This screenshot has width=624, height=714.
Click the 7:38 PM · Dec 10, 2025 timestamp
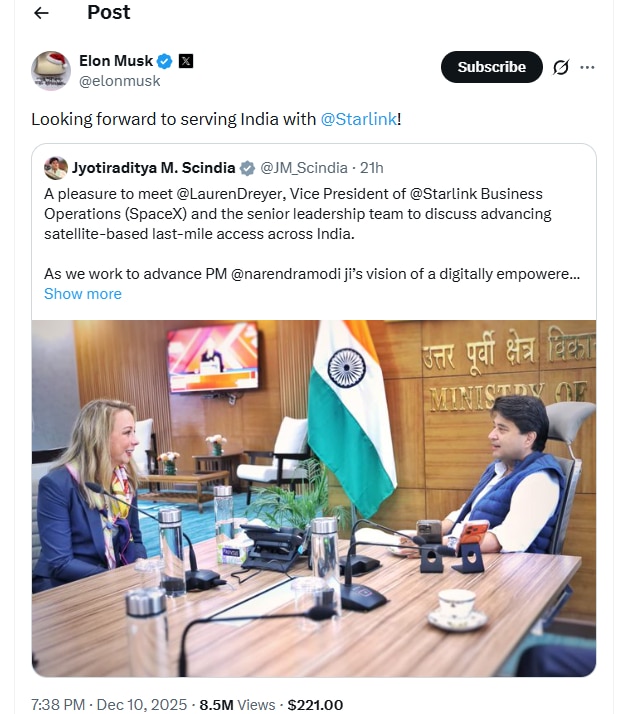pos(109,704)
